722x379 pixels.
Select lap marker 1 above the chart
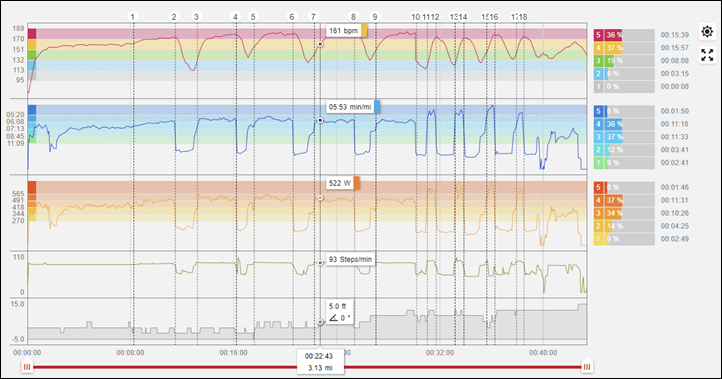click(133, 17)
